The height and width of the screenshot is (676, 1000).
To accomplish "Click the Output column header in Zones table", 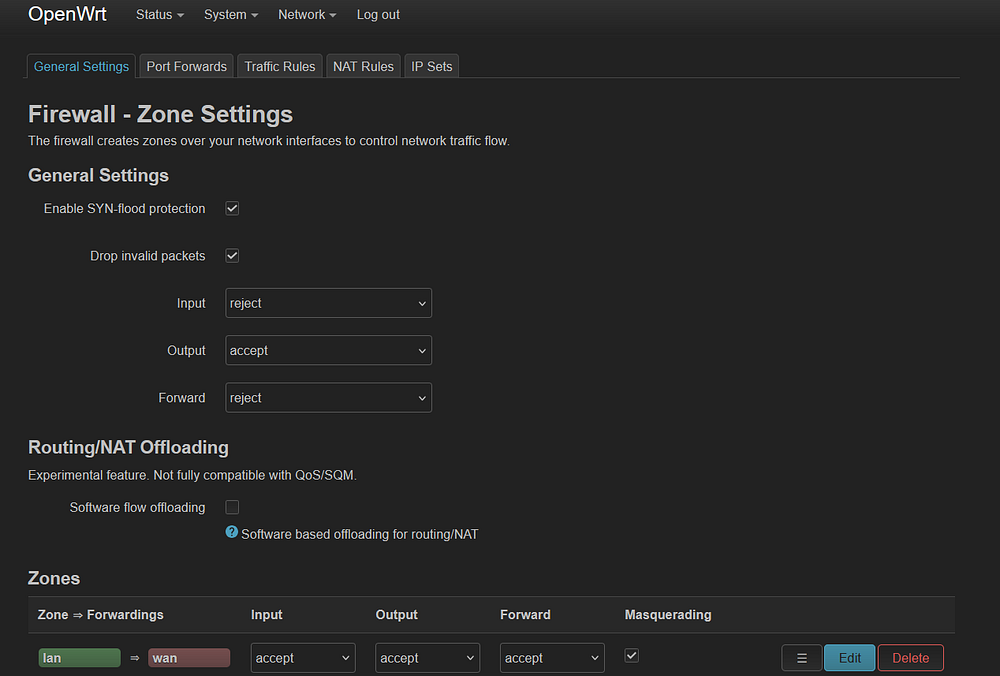I will [x=397, y=615].
